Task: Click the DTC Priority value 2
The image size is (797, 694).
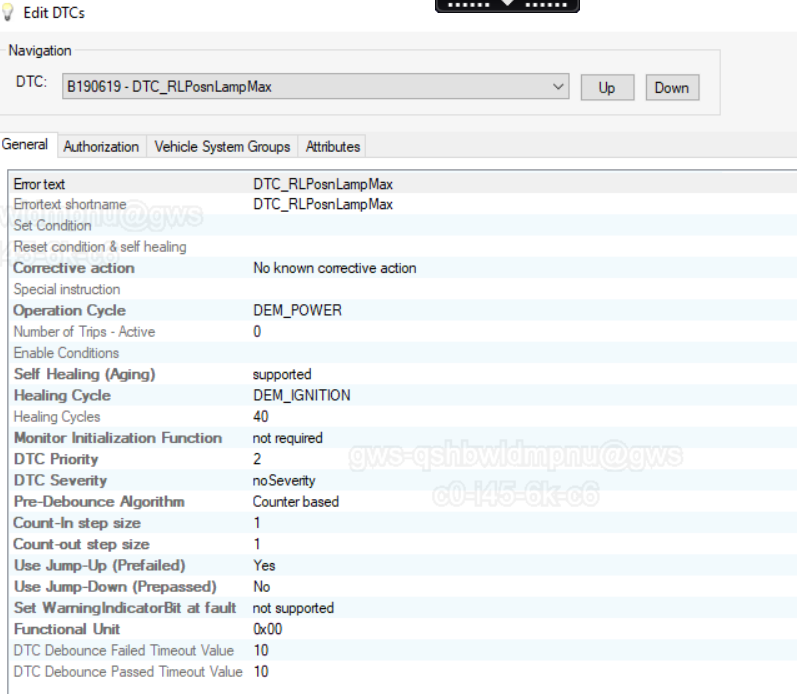Action: [257, 459]
